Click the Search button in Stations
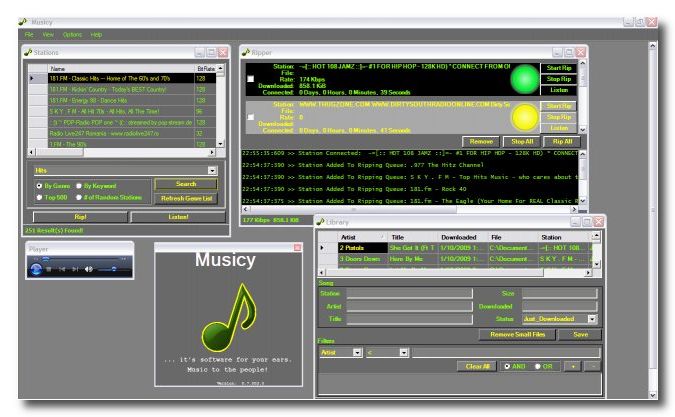 pos(186,184)
